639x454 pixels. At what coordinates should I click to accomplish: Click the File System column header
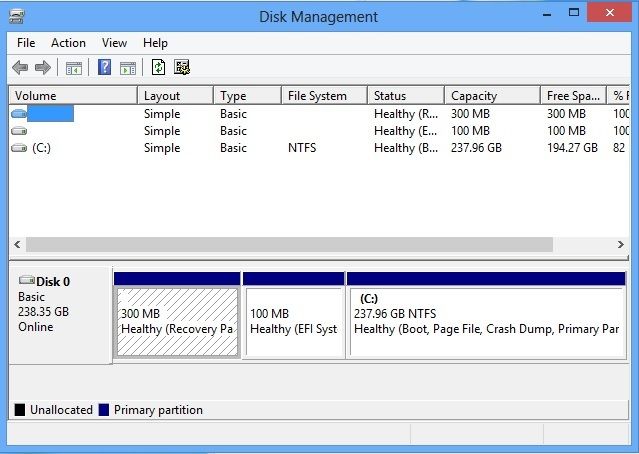[x=323, y=96]
